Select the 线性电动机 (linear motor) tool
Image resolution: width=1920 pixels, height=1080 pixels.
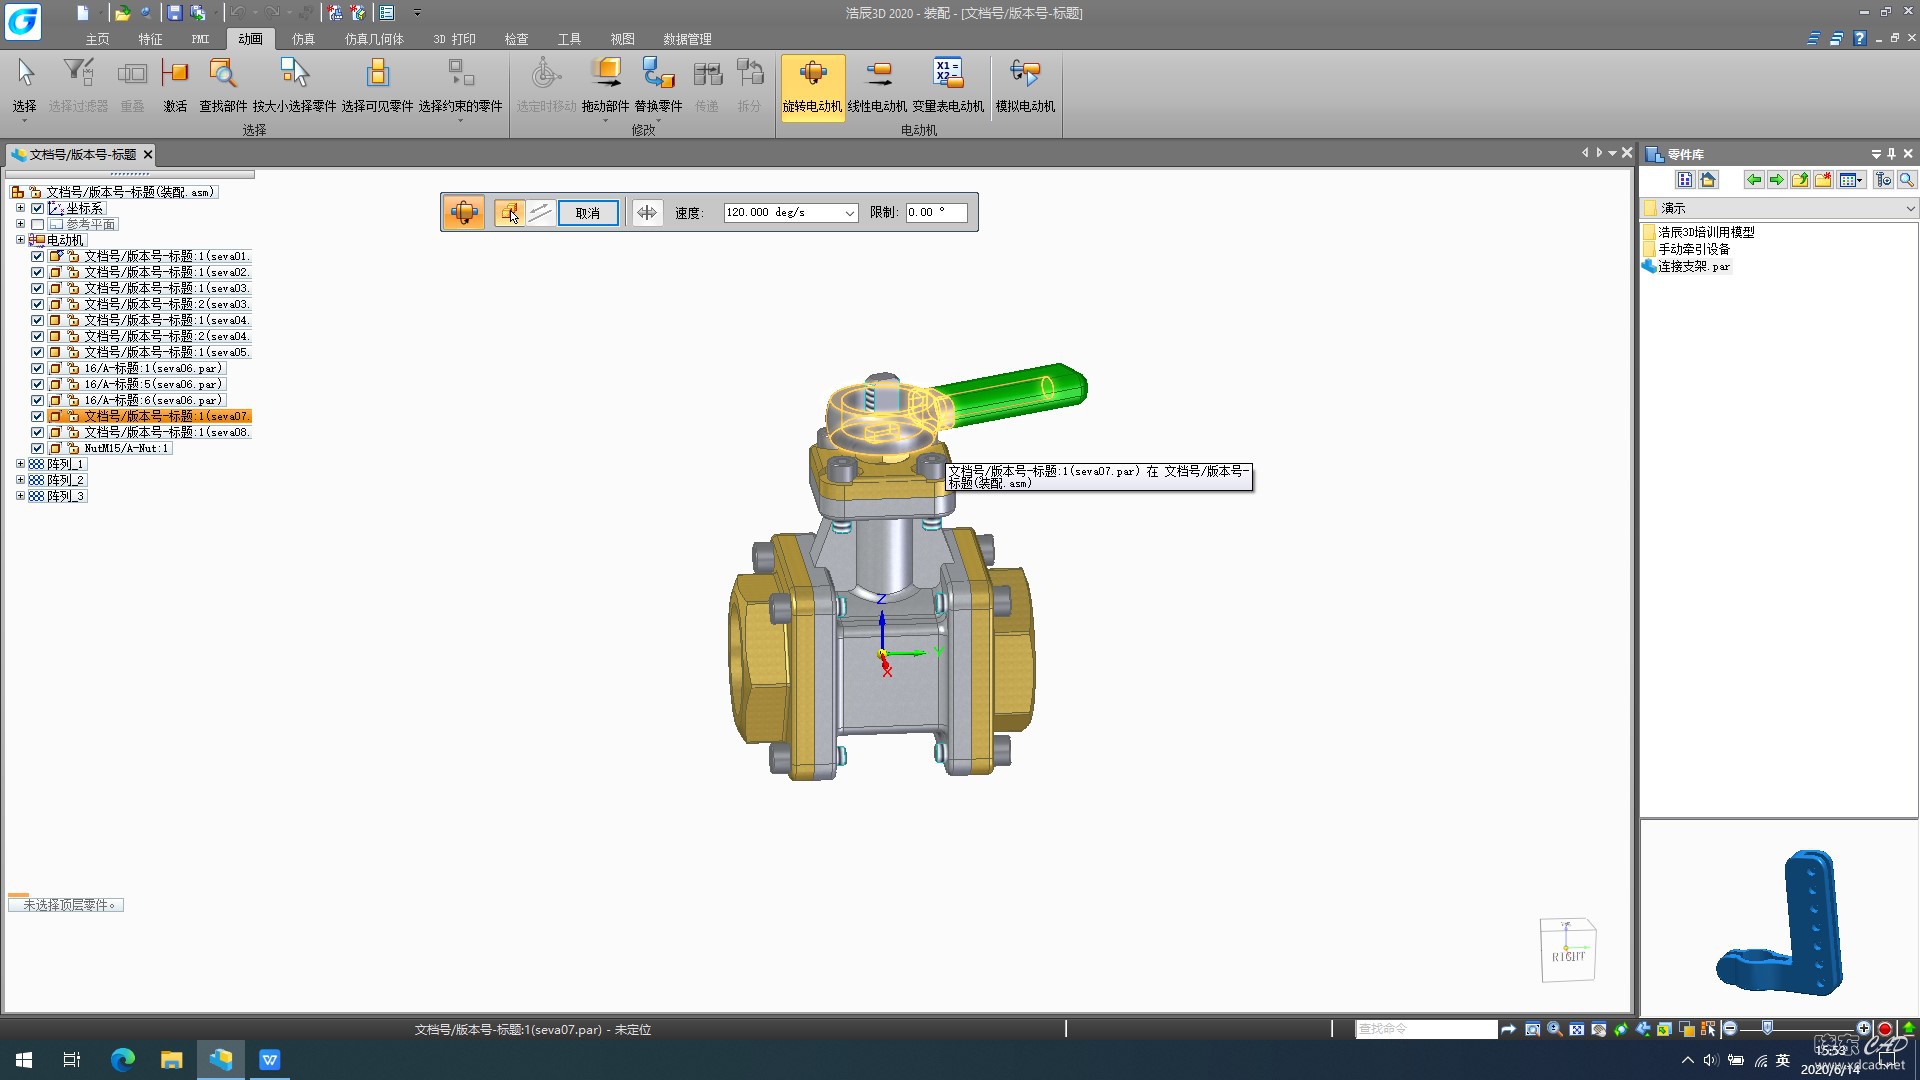point(877,86)
